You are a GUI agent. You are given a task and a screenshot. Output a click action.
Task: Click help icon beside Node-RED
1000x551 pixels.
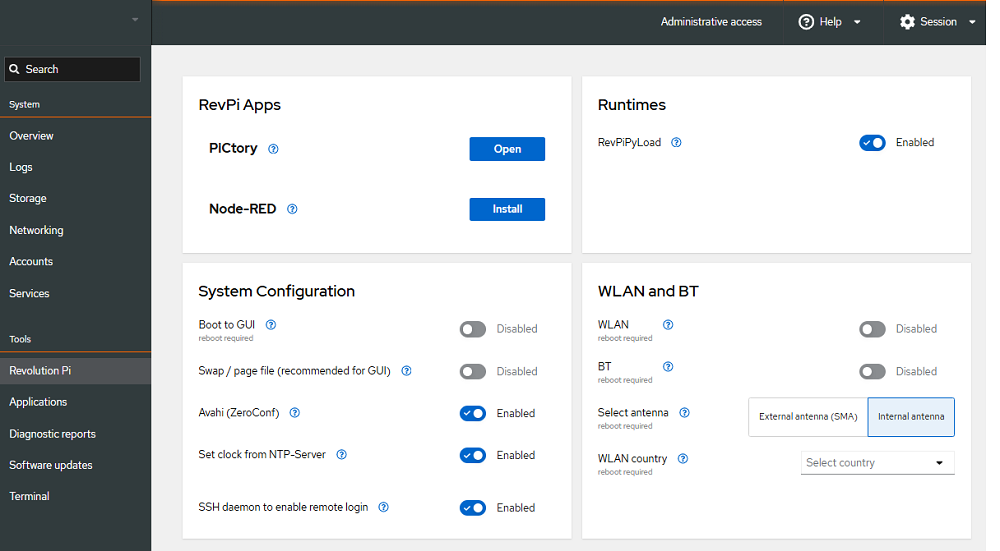click(x=292, y=209)
